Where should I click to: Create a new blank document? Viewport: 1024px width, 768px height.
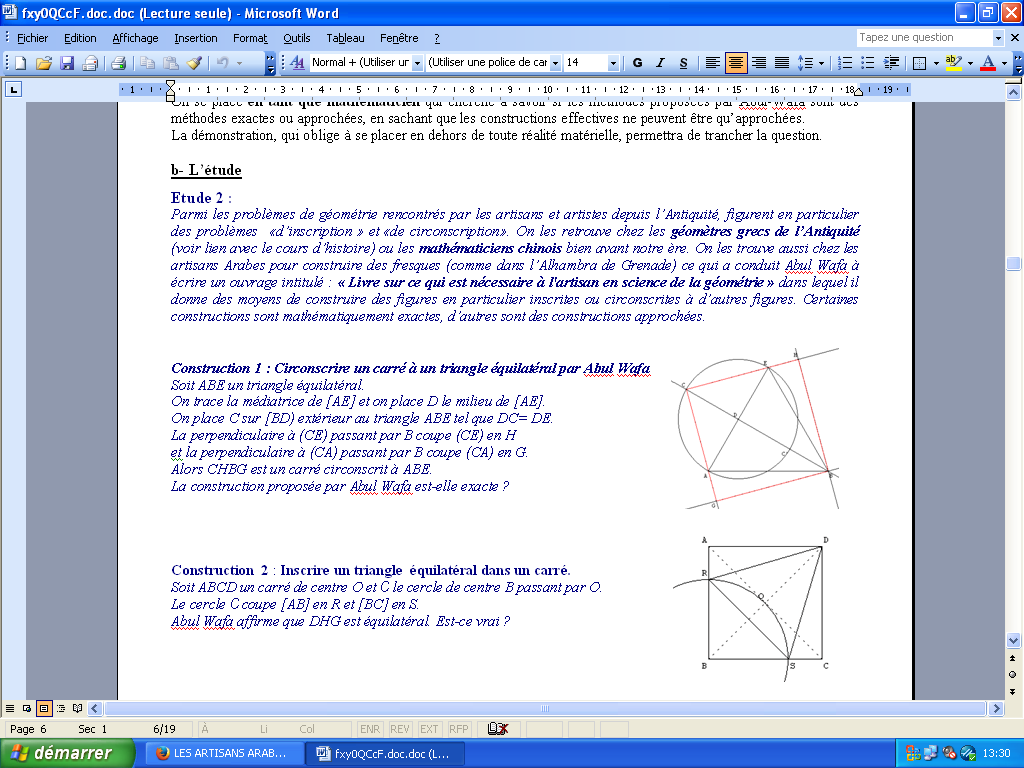click(20, 63)
